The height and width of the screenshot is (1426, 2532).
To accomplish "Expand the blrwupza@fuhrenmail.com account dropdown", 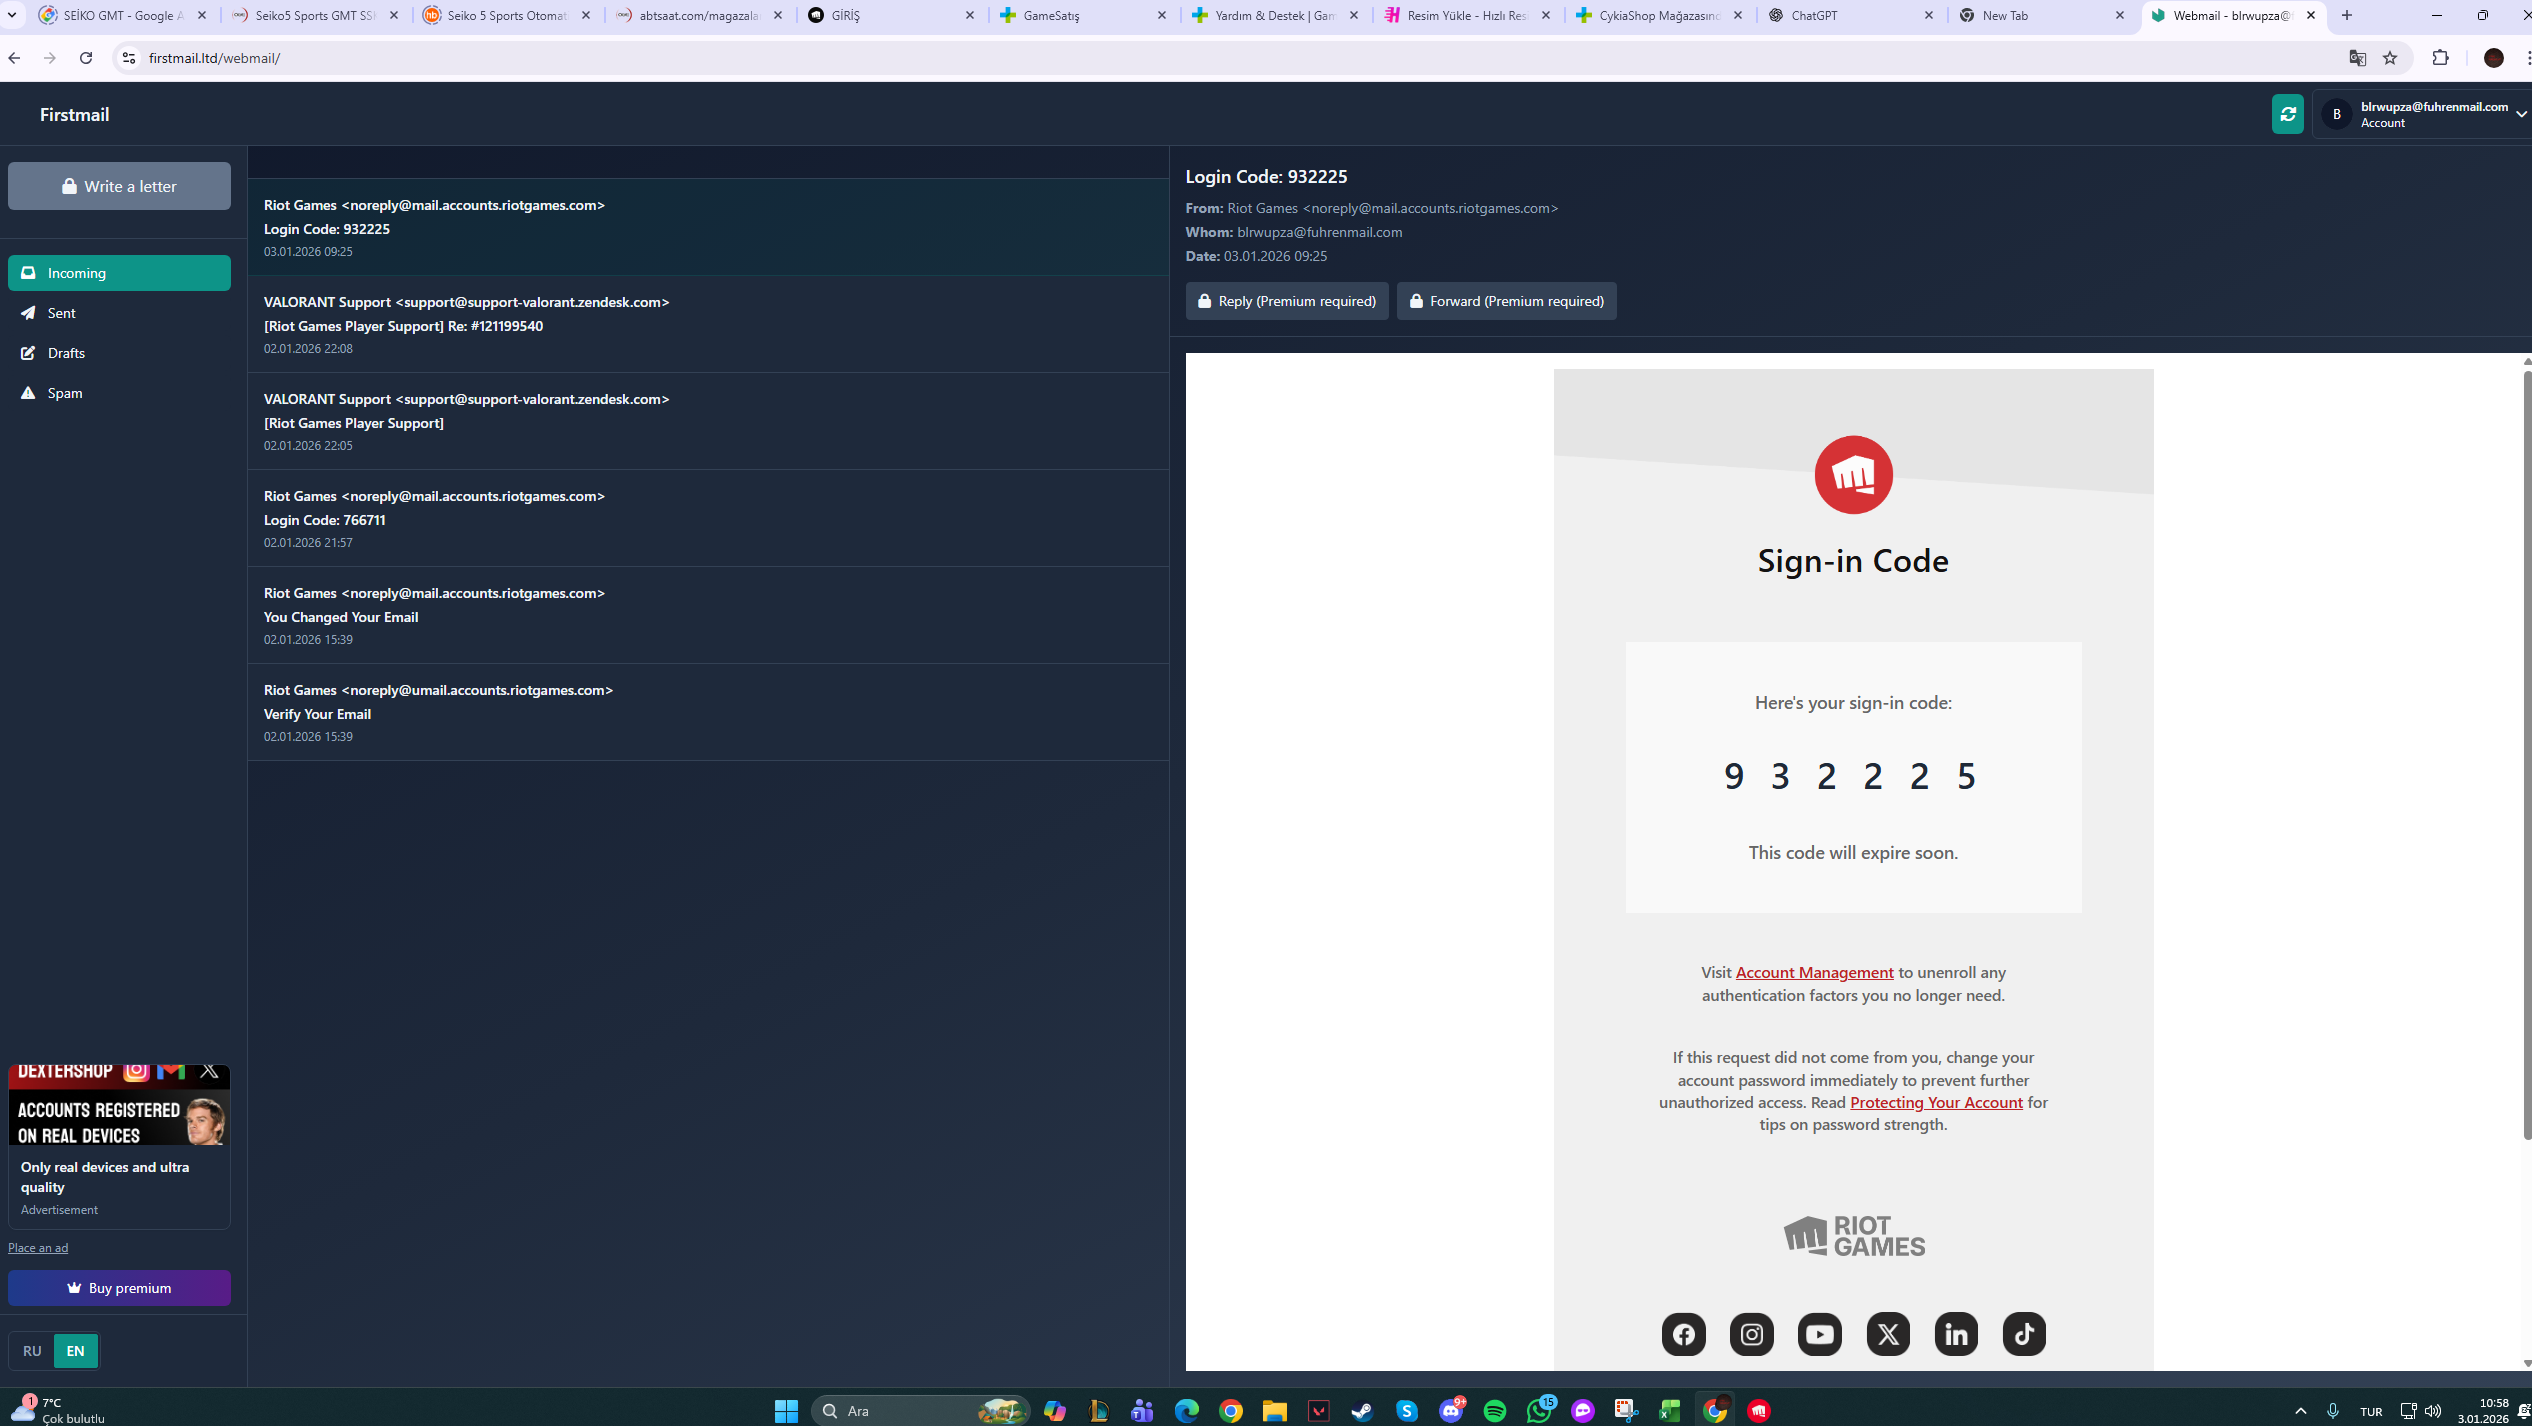I will click(2421, 114).
